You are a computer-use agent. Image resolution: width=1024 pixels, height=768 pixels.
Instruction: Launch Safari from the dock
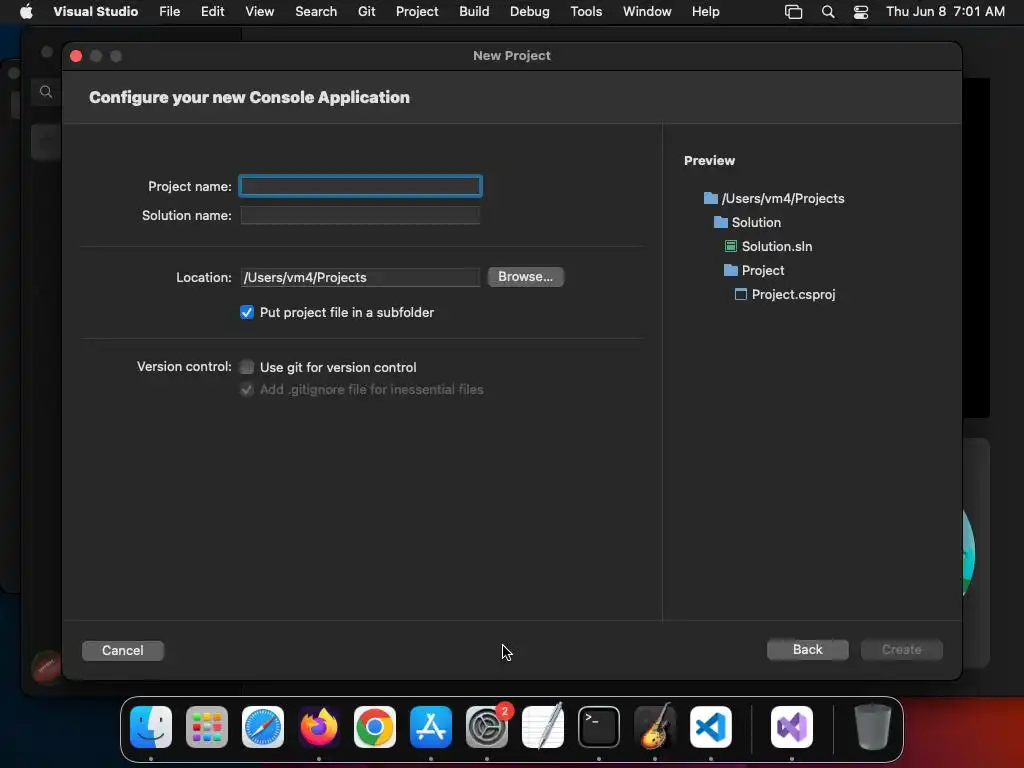coord(263,727)
